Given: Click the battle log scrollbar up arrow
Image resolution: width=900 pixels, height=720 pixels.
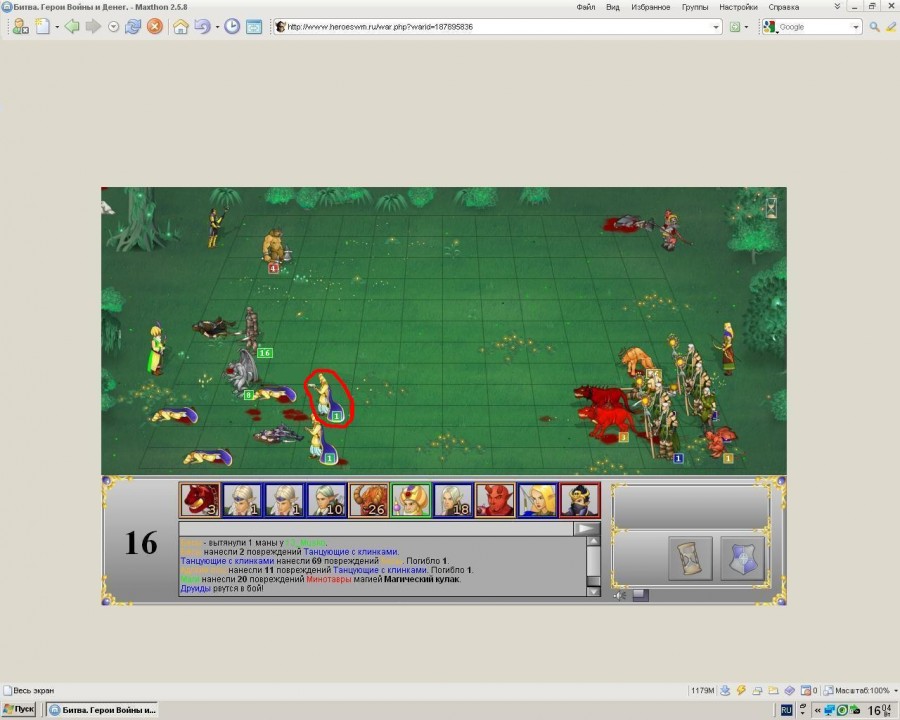Looking at the screenshot, I should click(x=593, y=541).
